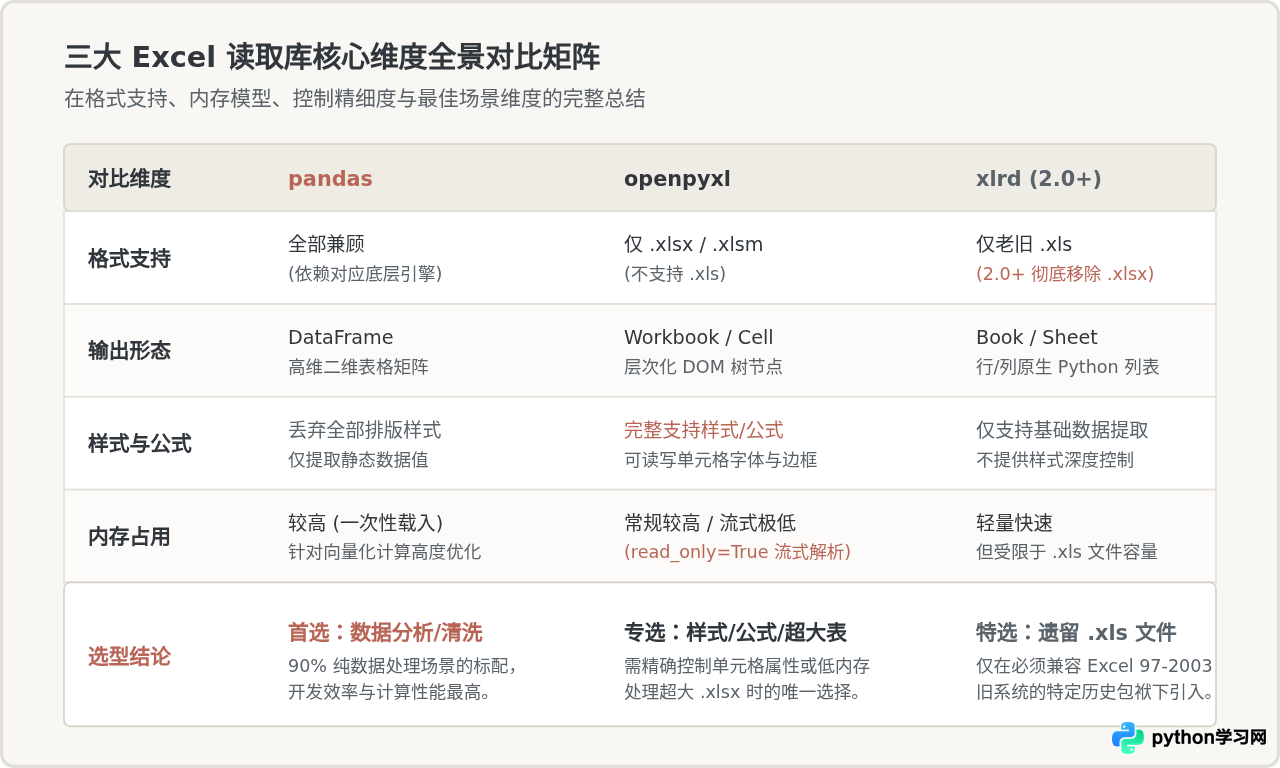1280x768 pixels.
Task: Click the text "针对向量化计算高度优化"
Action: coord(385,552)
